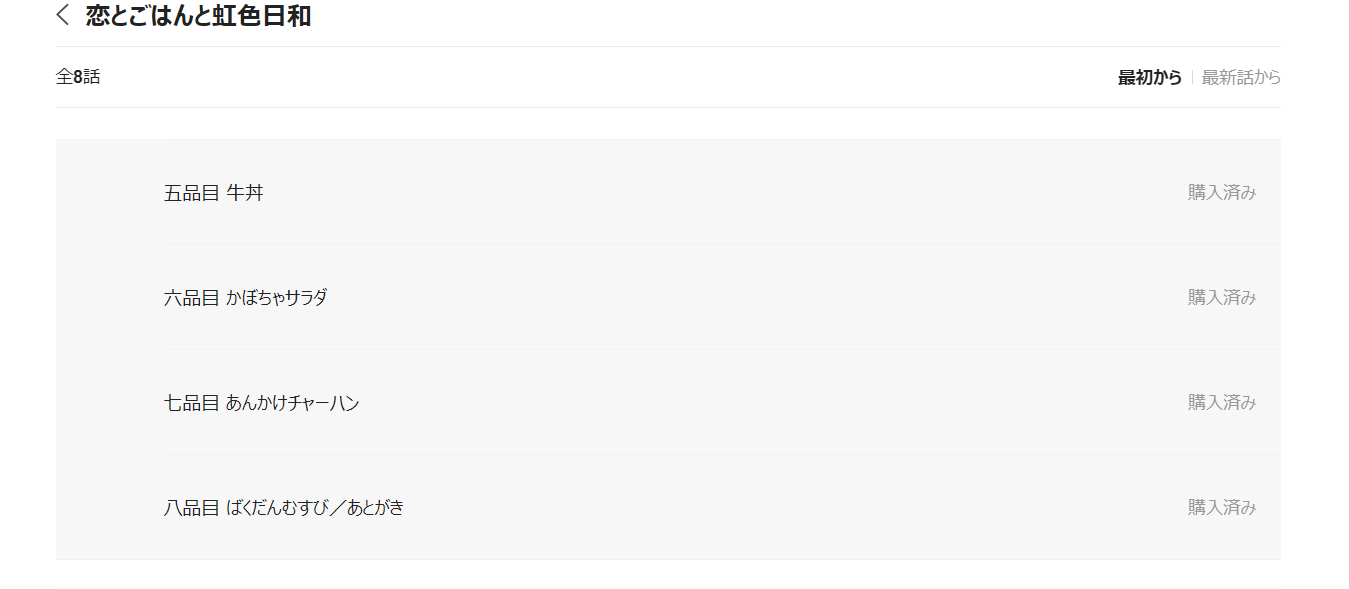Click the empty middle of the あんかけチャーハン row
Image resolution: width=1349 pixels, height=589 pixels.
point(700,403)
